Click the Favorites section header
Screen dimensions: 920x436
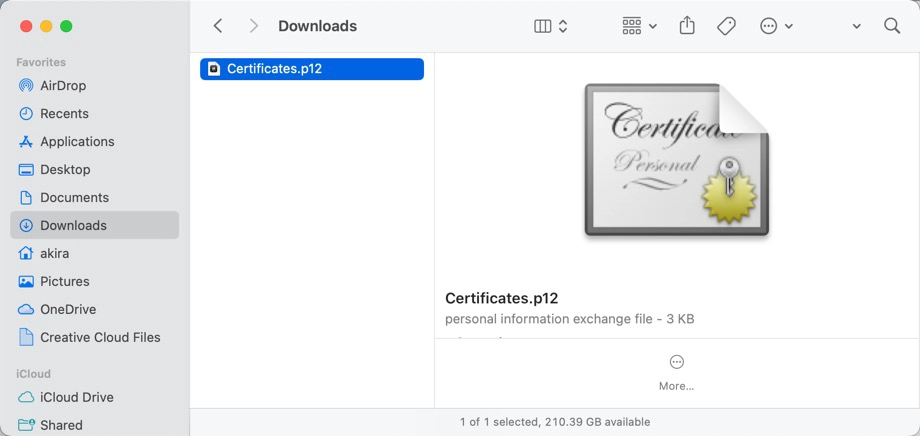coord(41,62)
